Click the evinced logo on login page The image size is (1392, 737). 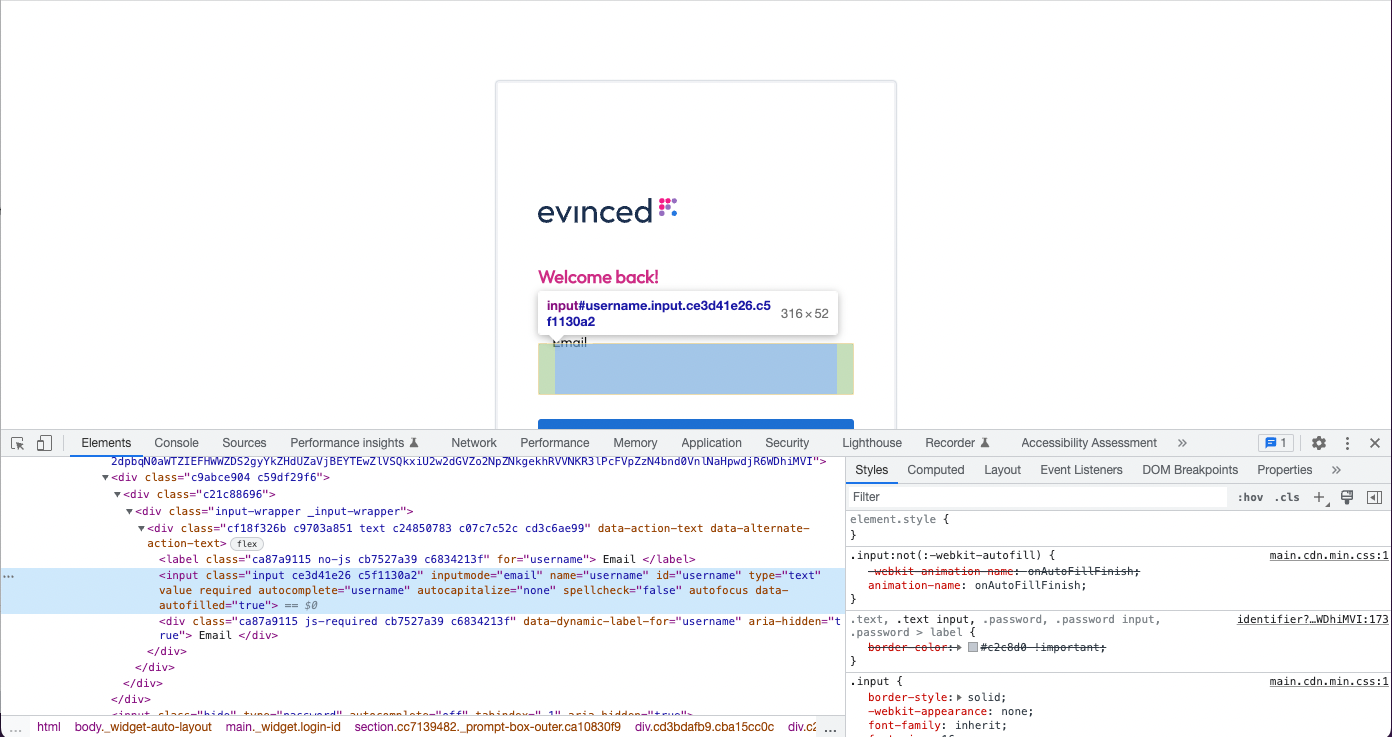point(607,210)
